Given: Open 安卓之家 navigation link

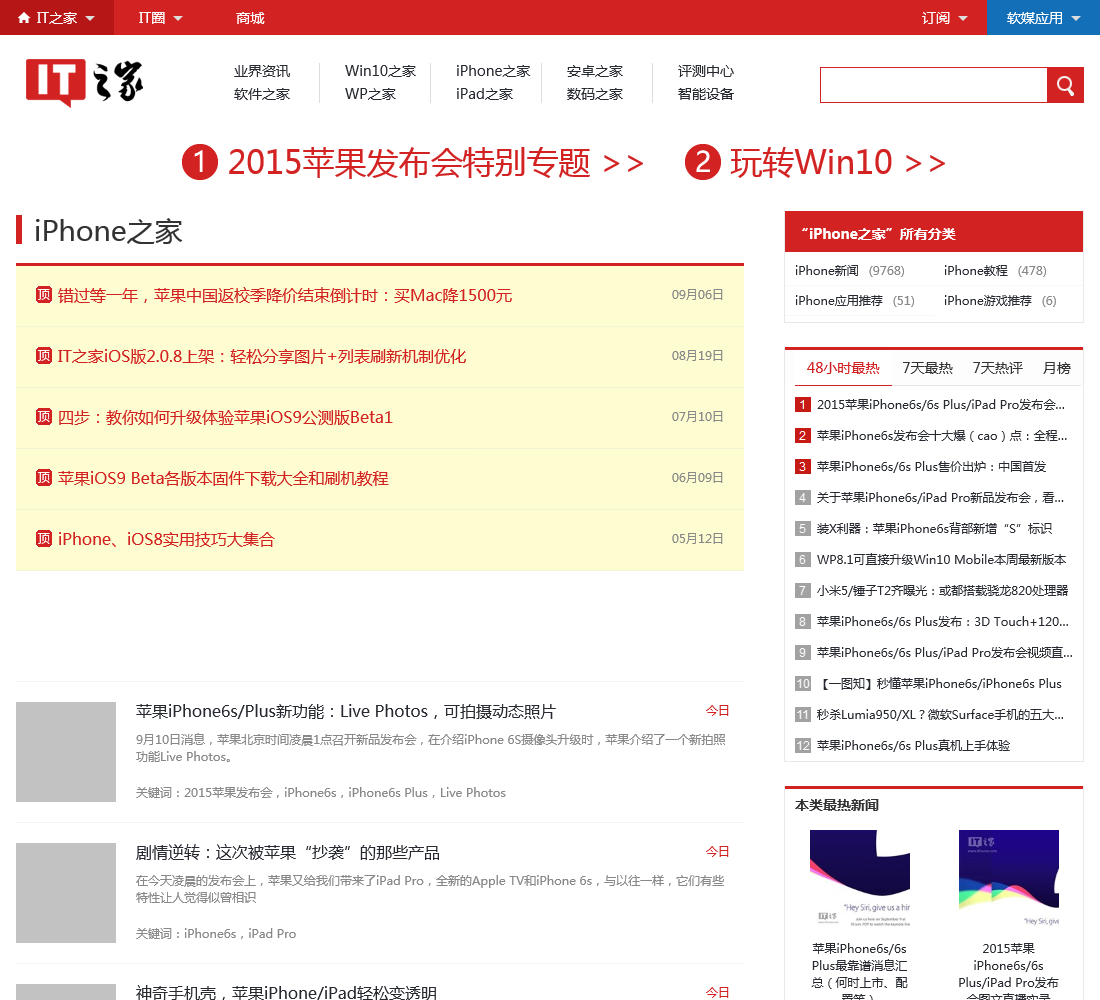Looking at the screenshot, I should [x=595, y=71].
